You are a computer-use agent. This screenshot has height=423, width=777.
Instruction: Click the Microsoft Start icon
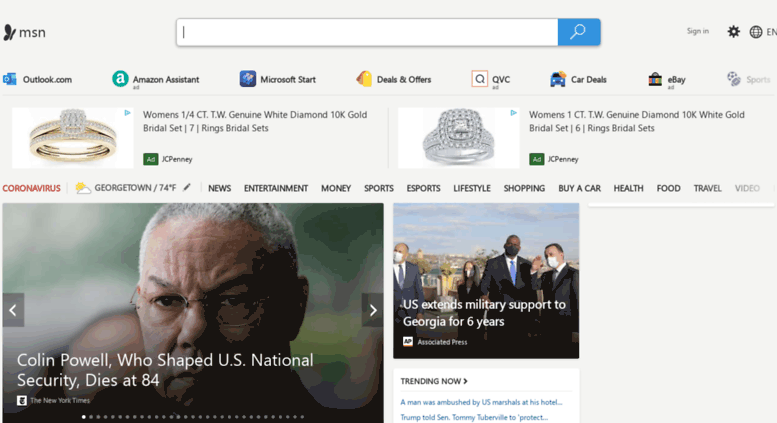tap(248, 79)
